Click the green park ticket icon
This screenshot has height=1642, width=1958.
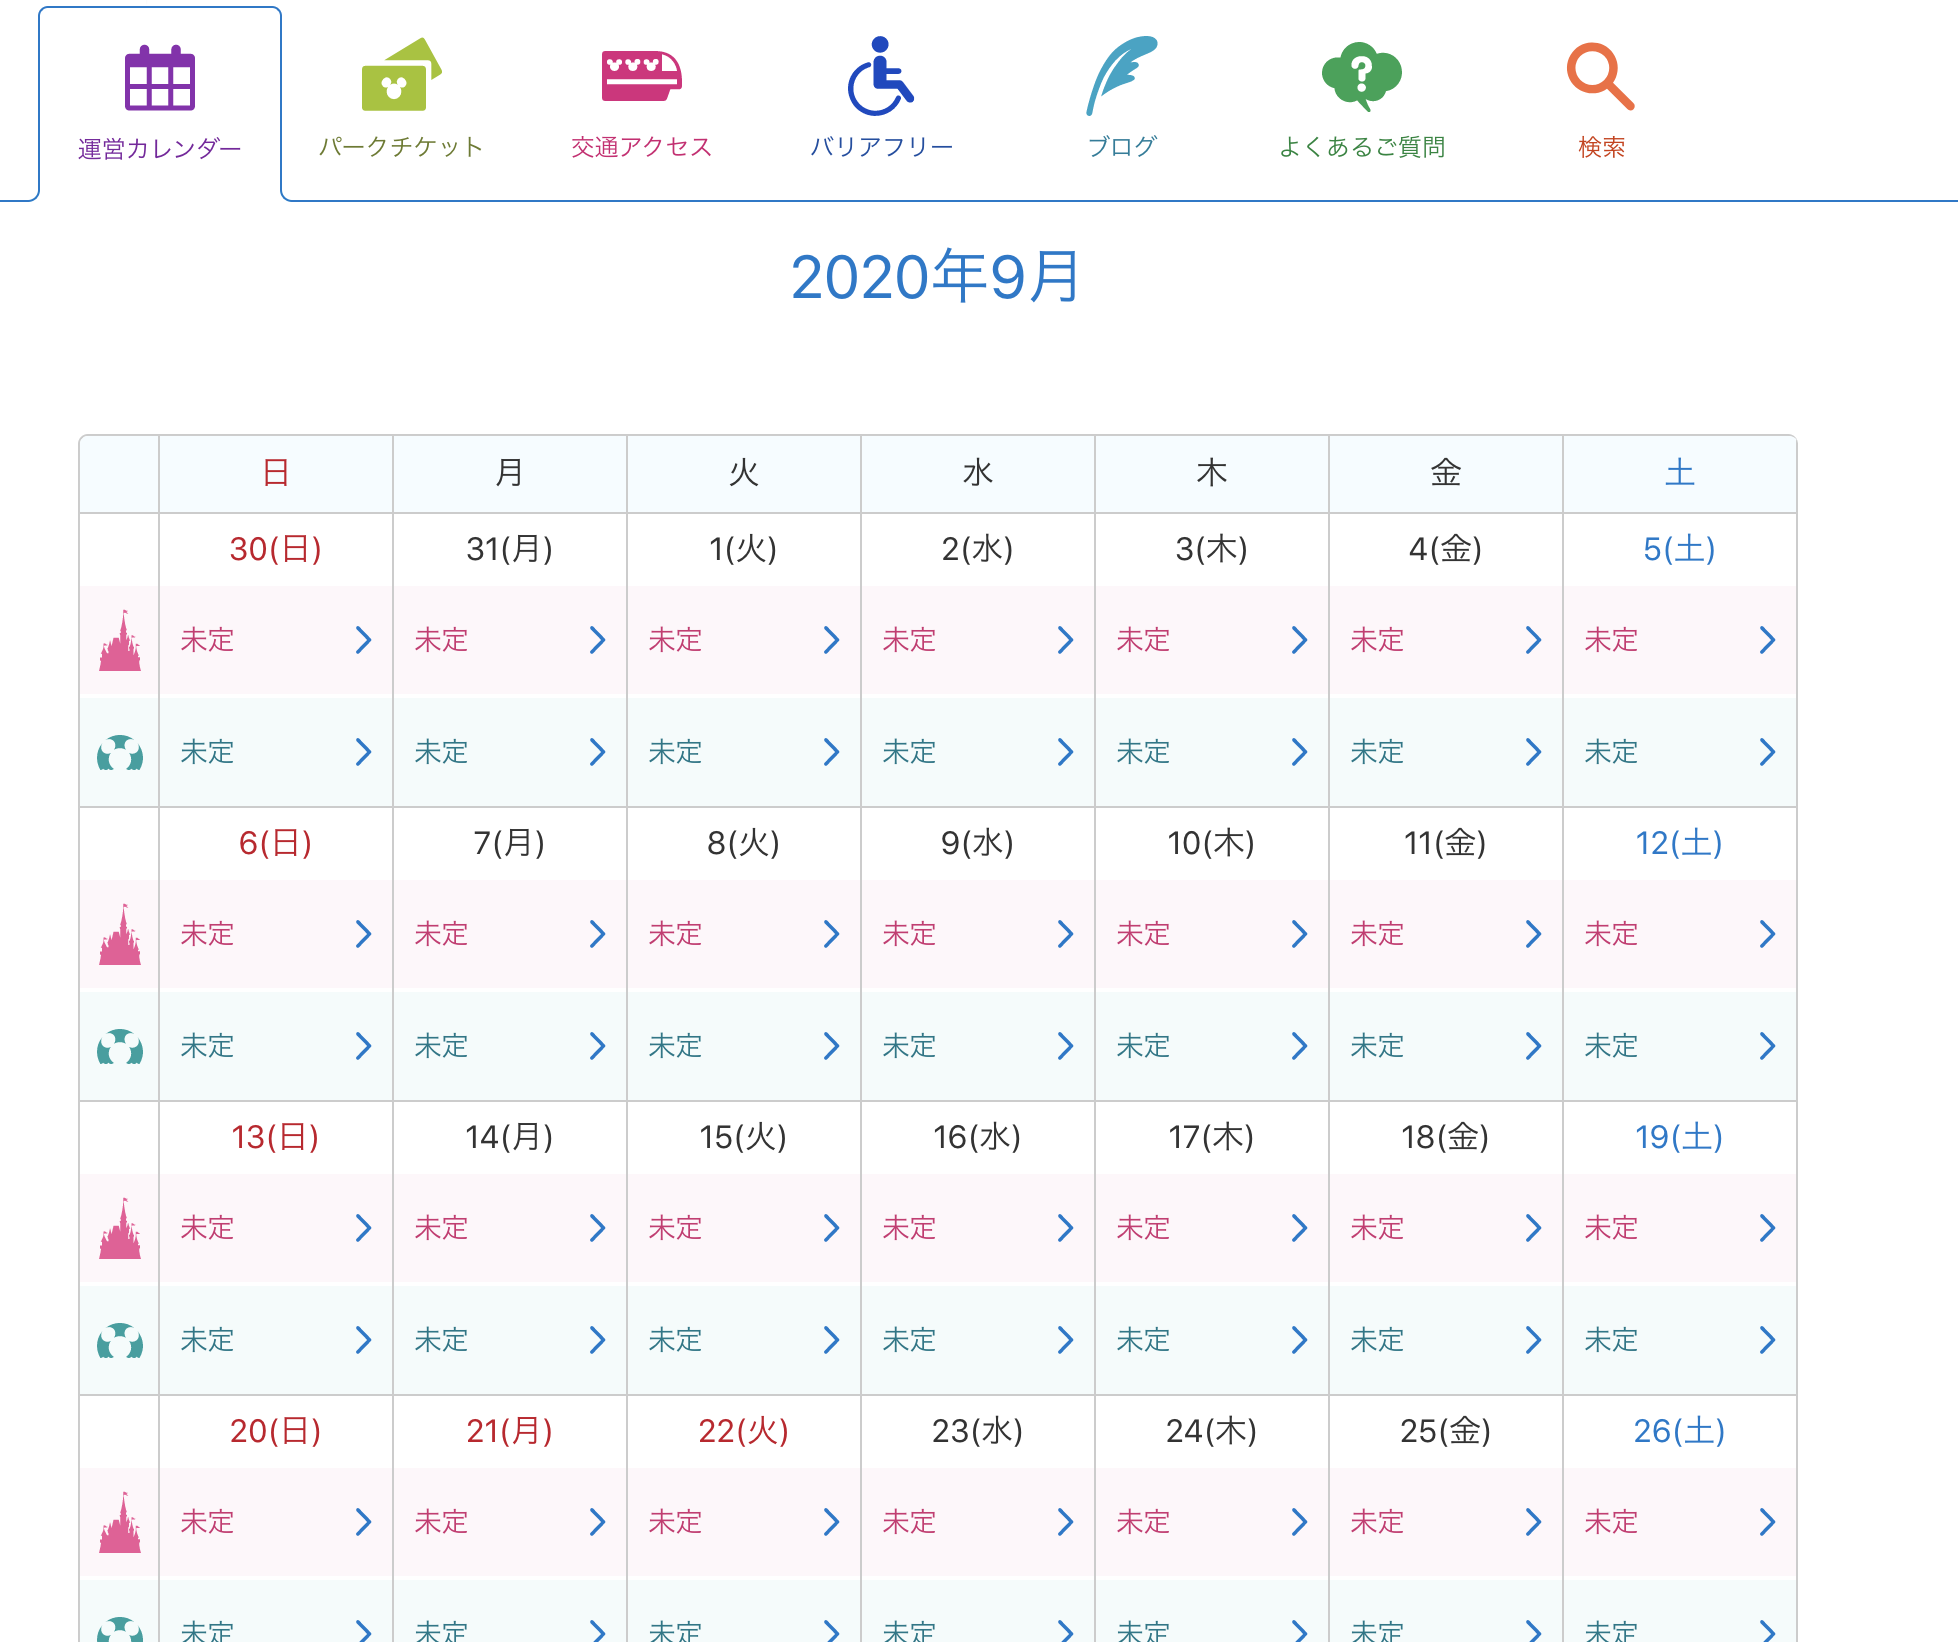pos(400,75)
